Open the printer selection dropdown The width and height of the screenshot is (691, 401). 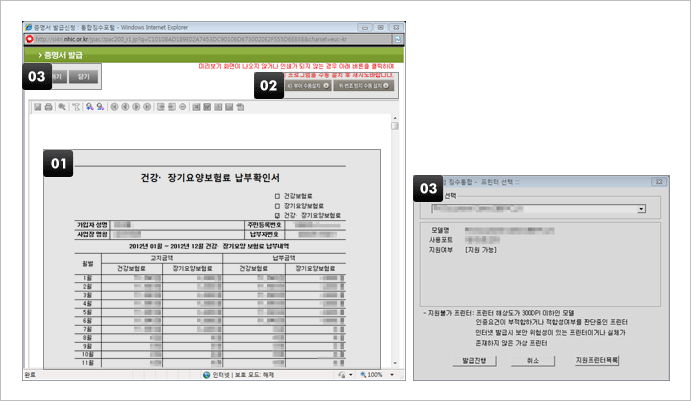(x=640, y=210)
